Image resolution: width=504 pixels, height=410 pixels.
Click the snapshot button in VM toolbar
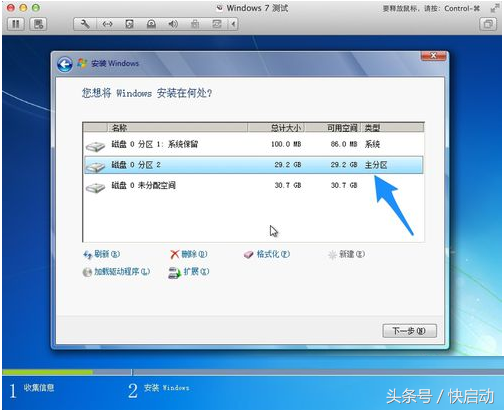pyautogui.click(x=38, y=24)
